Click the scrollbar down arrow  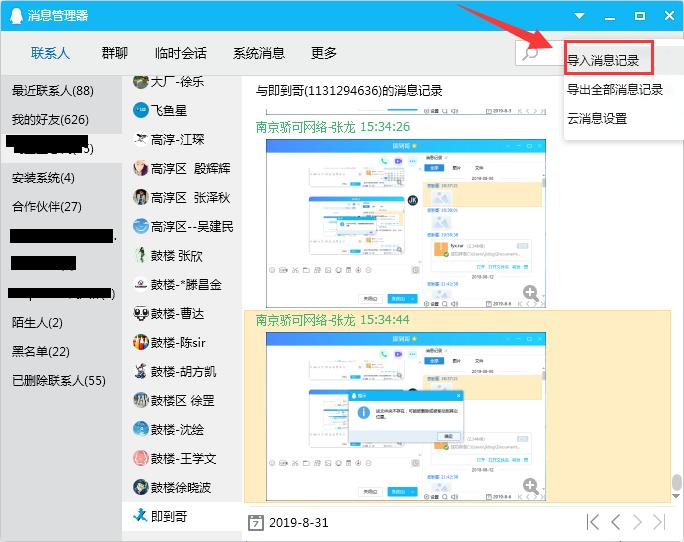[676, 496]
